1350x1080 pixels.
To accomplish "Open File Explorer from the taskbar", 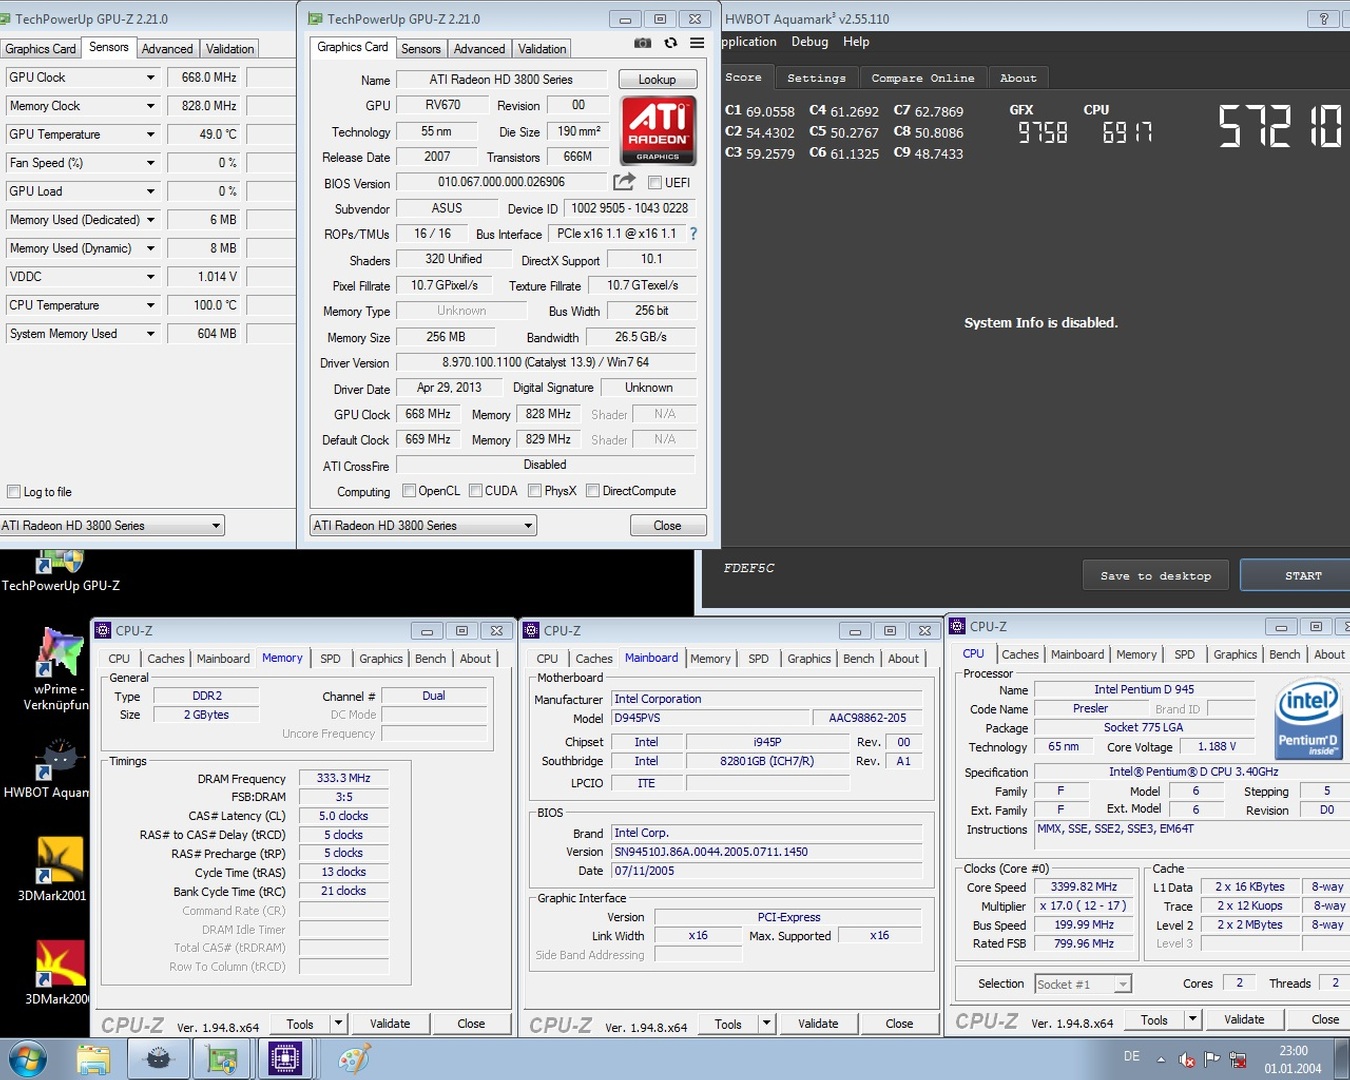I will (x=93, y=1059).
